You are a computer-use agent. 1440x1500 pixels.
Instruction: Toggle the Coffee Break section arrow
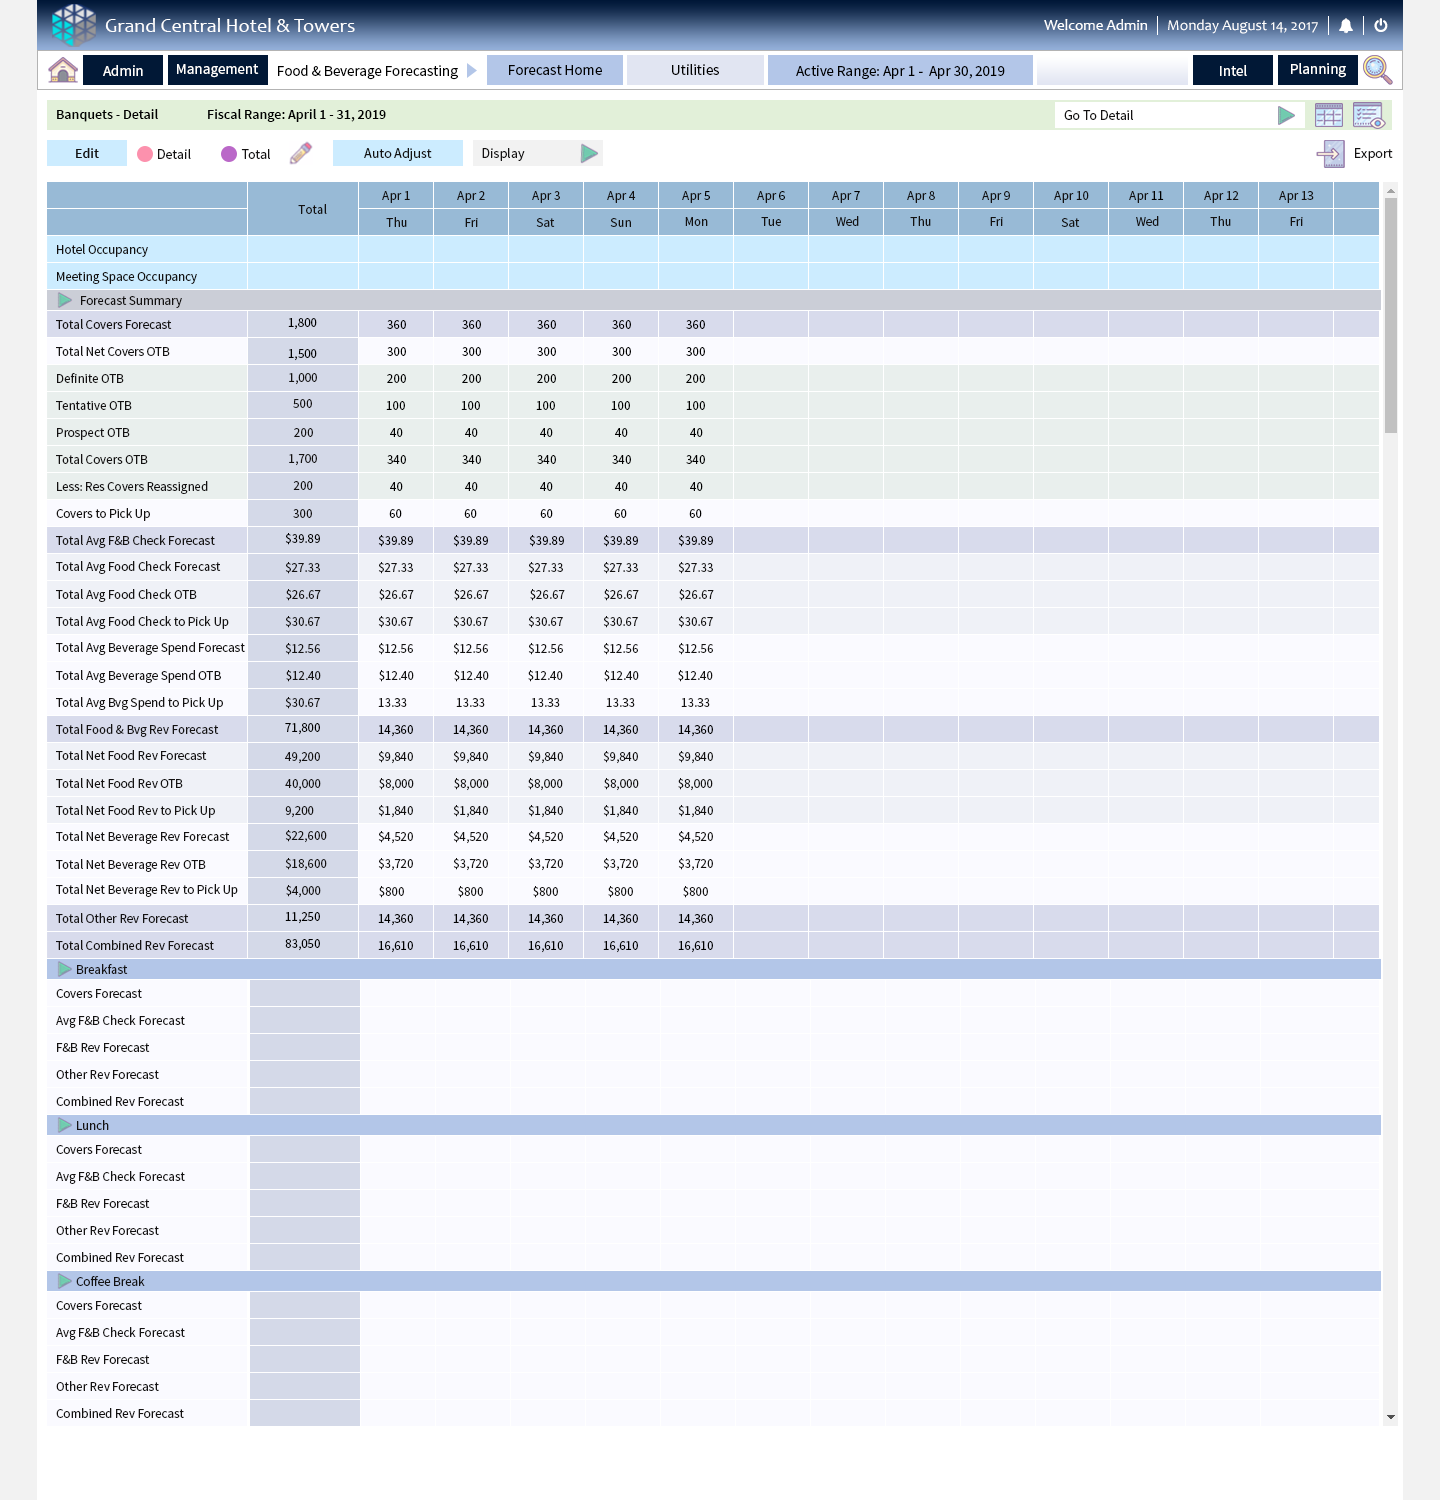tap(65, 1281)
